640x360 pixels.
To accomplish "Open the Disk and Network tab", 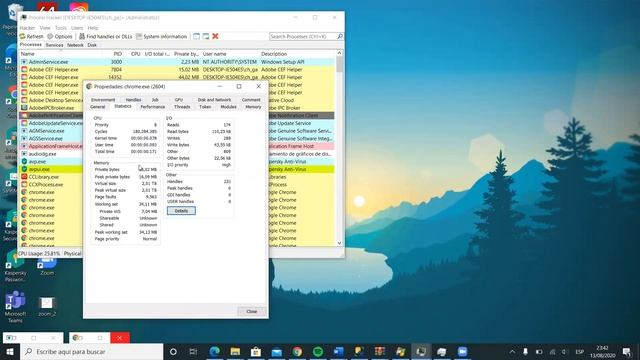I will coord(214,100).
